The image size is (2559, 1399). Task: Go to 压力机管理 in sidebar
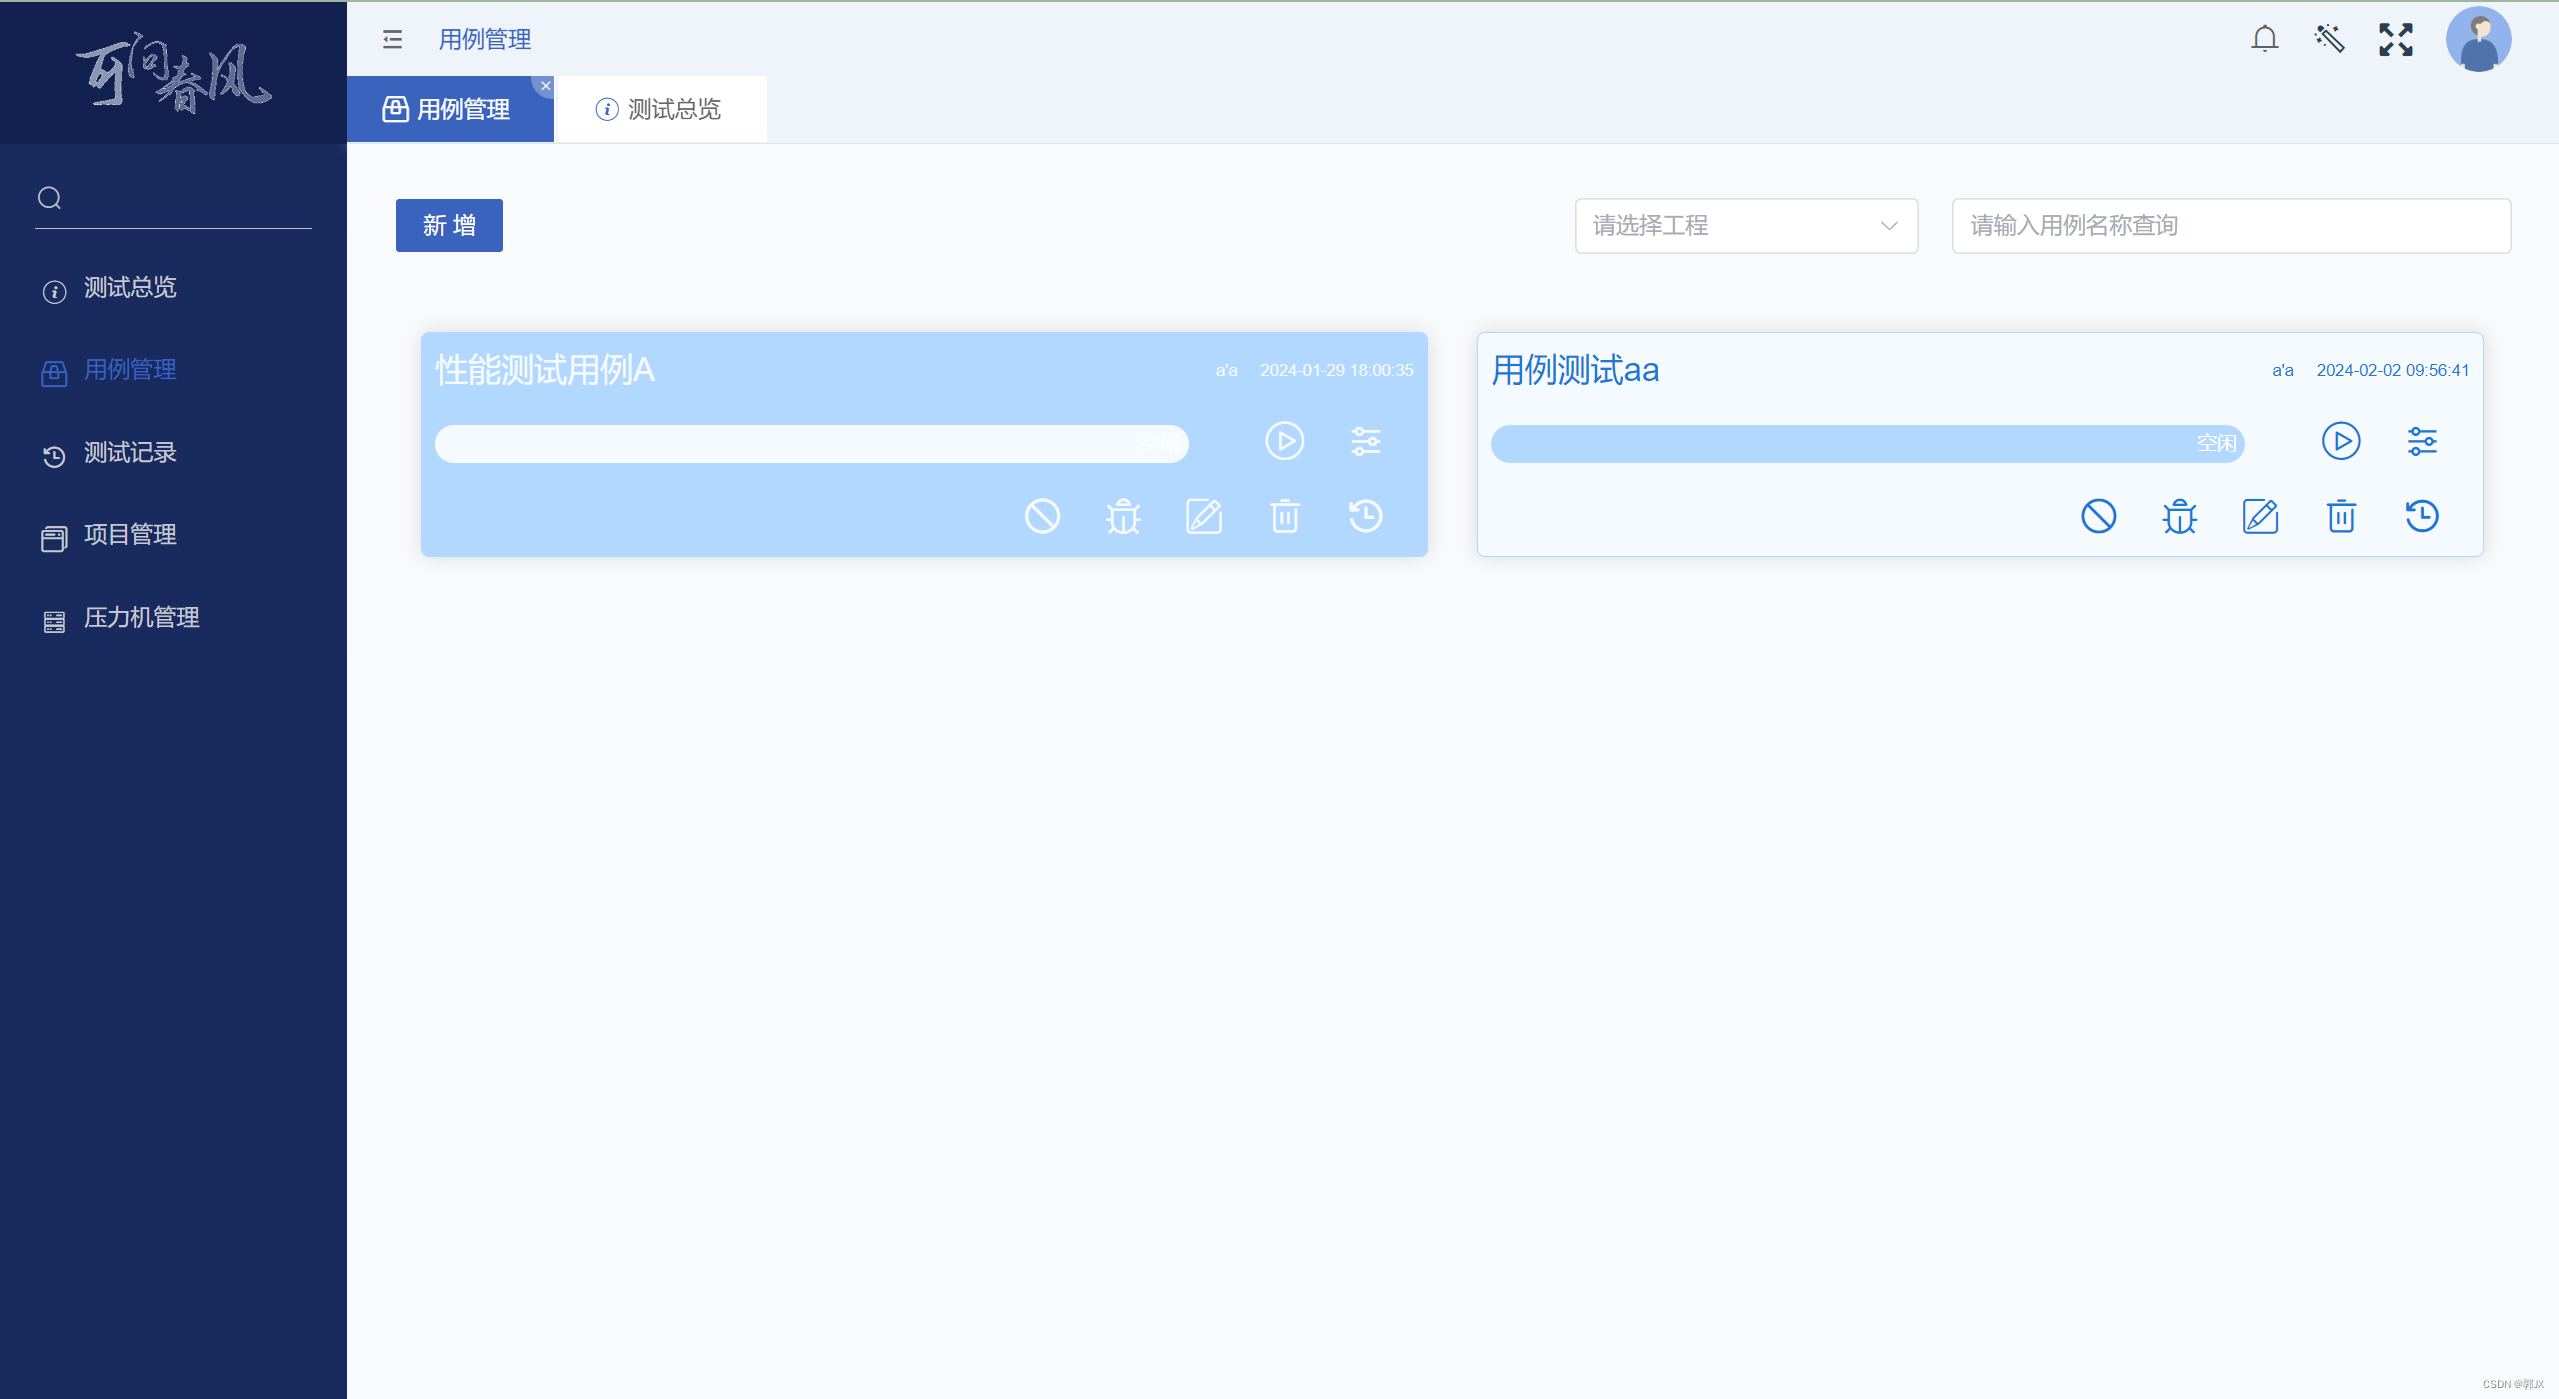click(x=141, y=618)
